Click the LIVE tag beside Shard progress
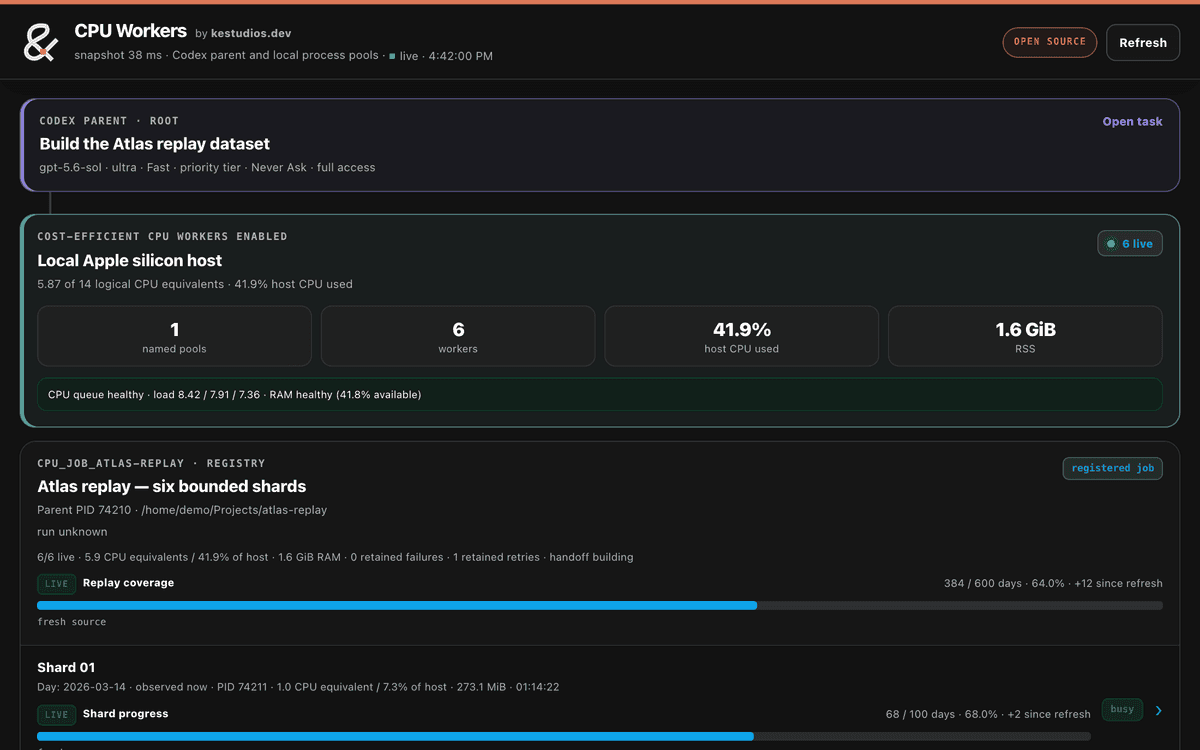The height and width of the screenshot is (750, 1200). click(x=56, y=715)
